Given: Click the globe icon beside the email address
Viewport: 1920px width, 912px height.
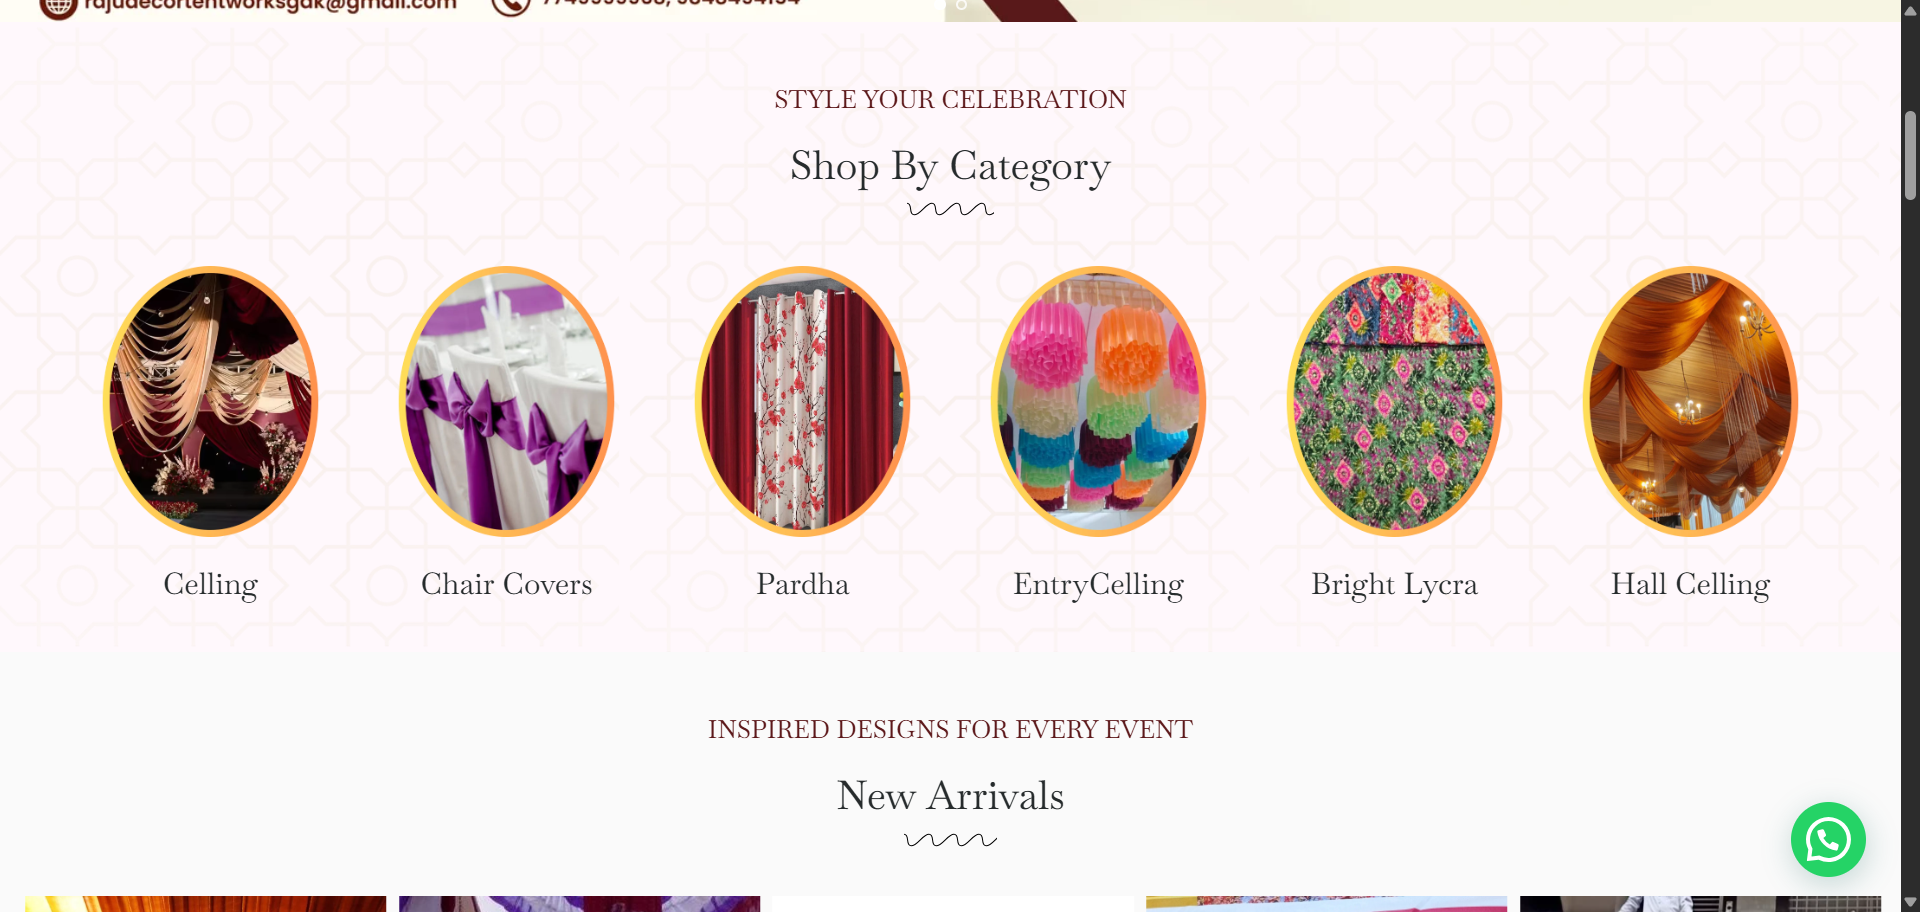Looking at the screenshot, I should pyautogui.click(x=58, y=6).
